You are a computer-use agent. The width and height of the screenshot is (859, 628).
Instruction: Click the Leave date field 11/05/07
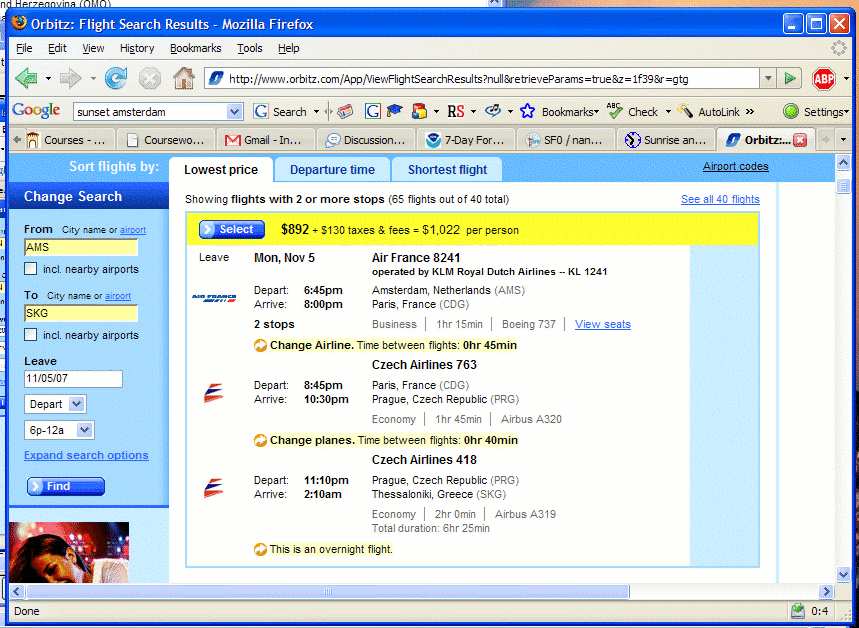pyautogui.click(x=73, y=379)
